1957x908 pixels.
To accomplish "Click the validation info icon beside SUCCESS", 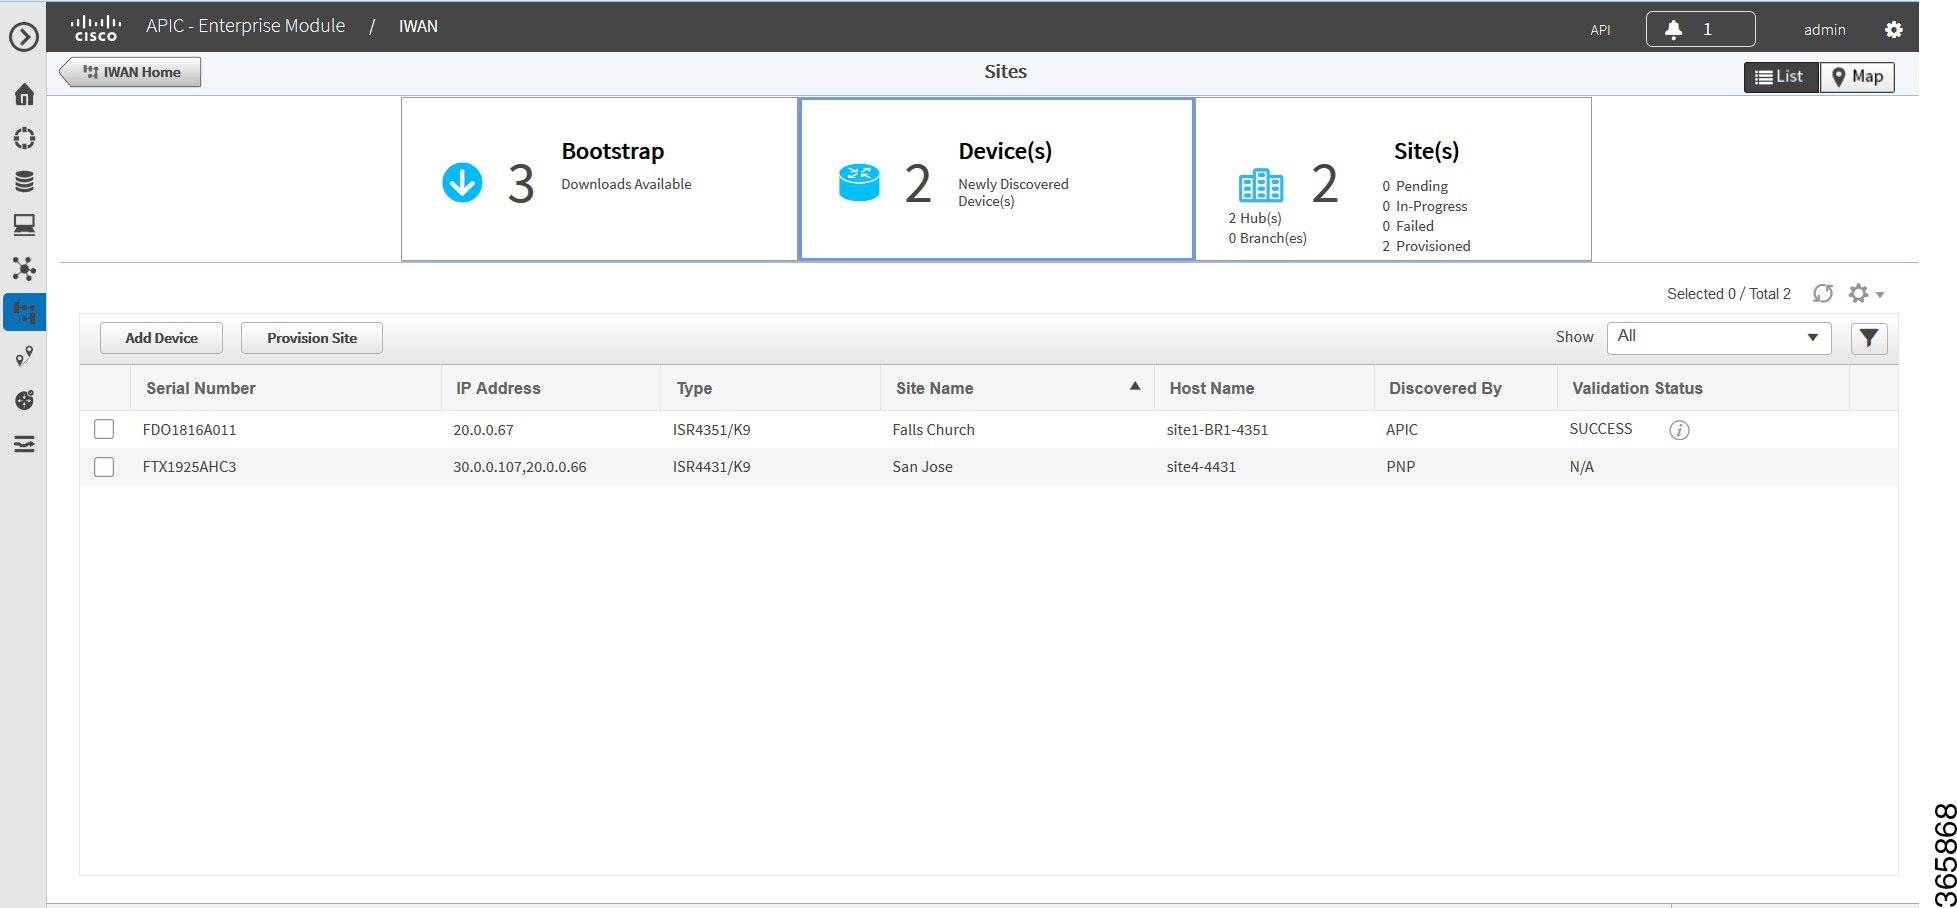I will click(1679, 430).
